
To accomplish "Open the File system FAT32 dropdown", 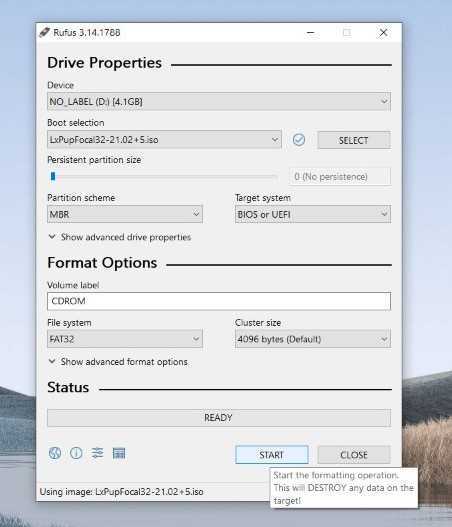I will point(125,339).
